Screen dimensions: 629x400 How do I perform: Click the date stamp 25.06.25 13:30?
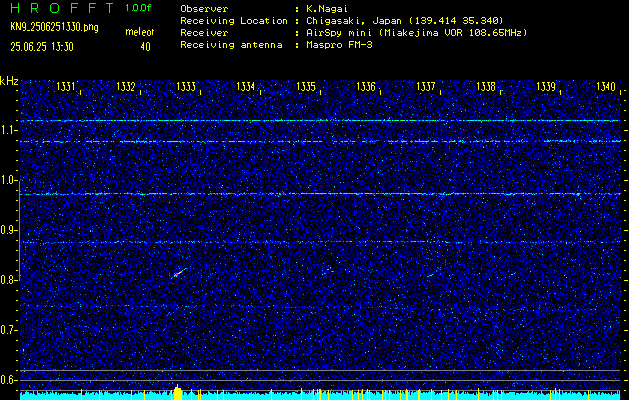[42, 47]
